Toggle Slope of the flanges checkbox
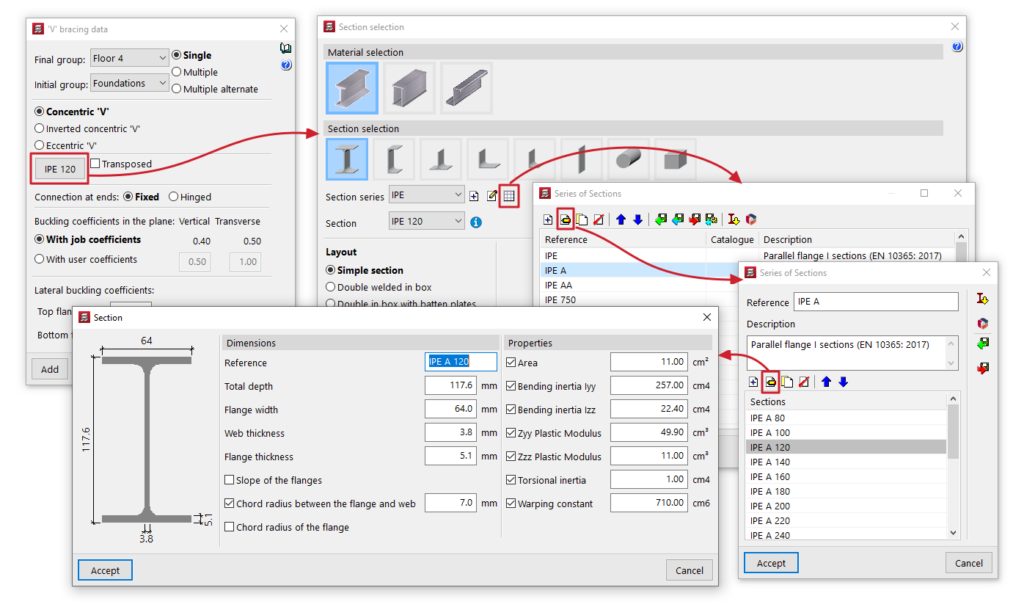Screen dimensions: 1024x607 pyautogui.click(x=229, y=480)
